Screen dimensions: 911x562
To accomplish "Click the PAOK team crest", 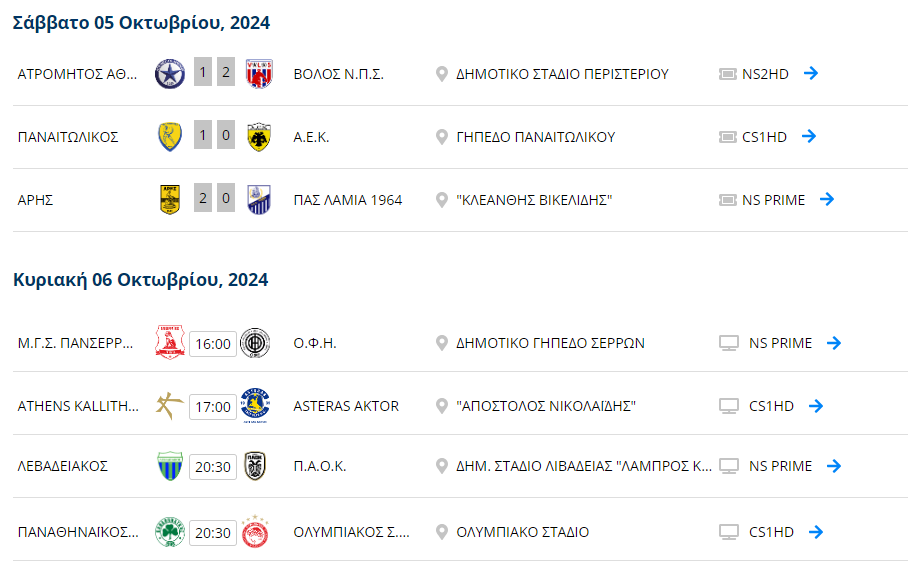I will point(255,466).
